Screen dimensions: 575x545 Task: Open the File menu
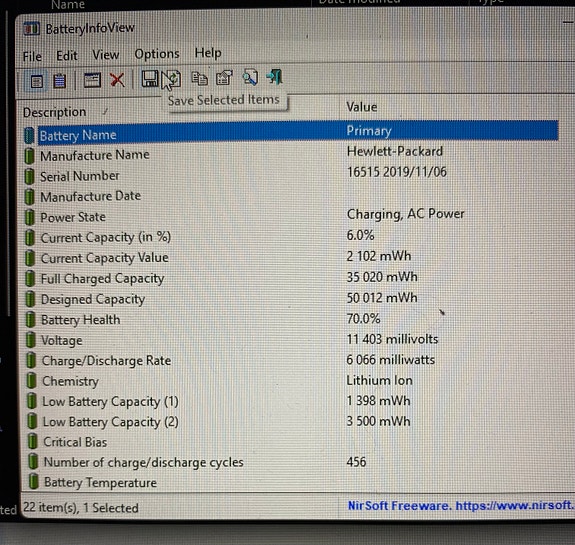click(32, 56)
